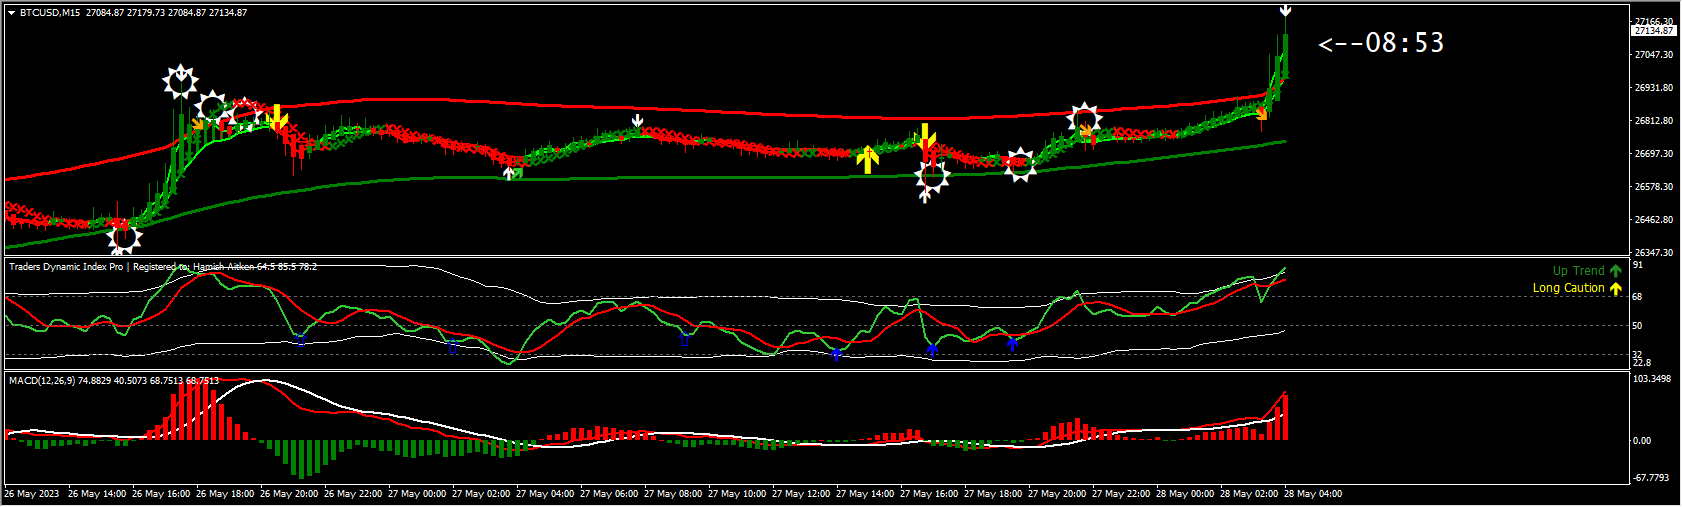Click the yellow up arrow near 27 May 14:00
The height and width of the screenshot is (507, 1682).
867,159
